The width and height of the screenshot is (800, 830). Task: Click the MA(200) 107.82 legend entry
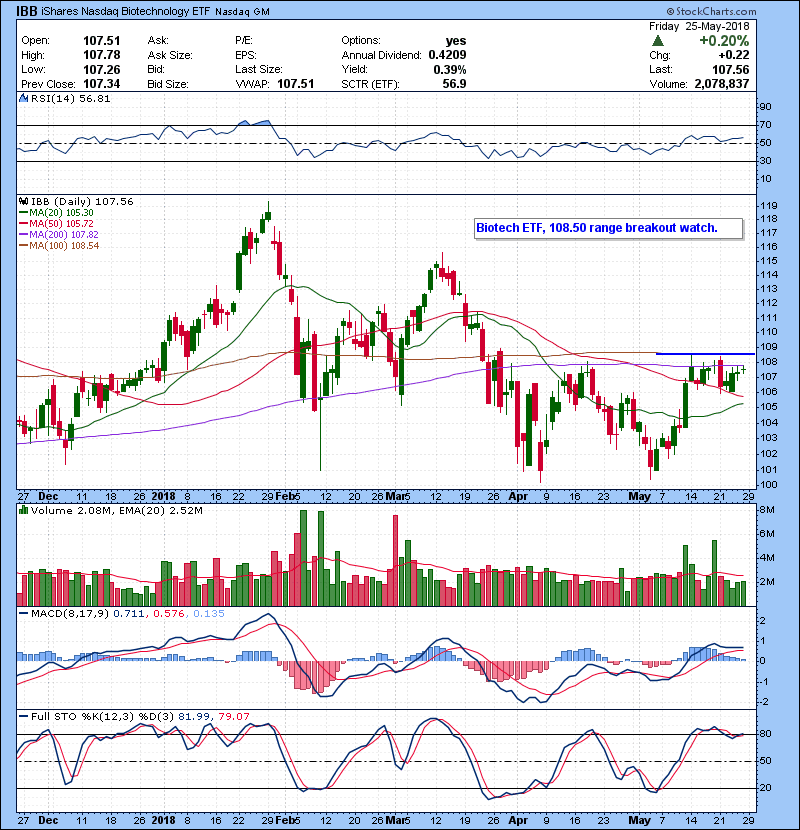[x=59, y=234]
